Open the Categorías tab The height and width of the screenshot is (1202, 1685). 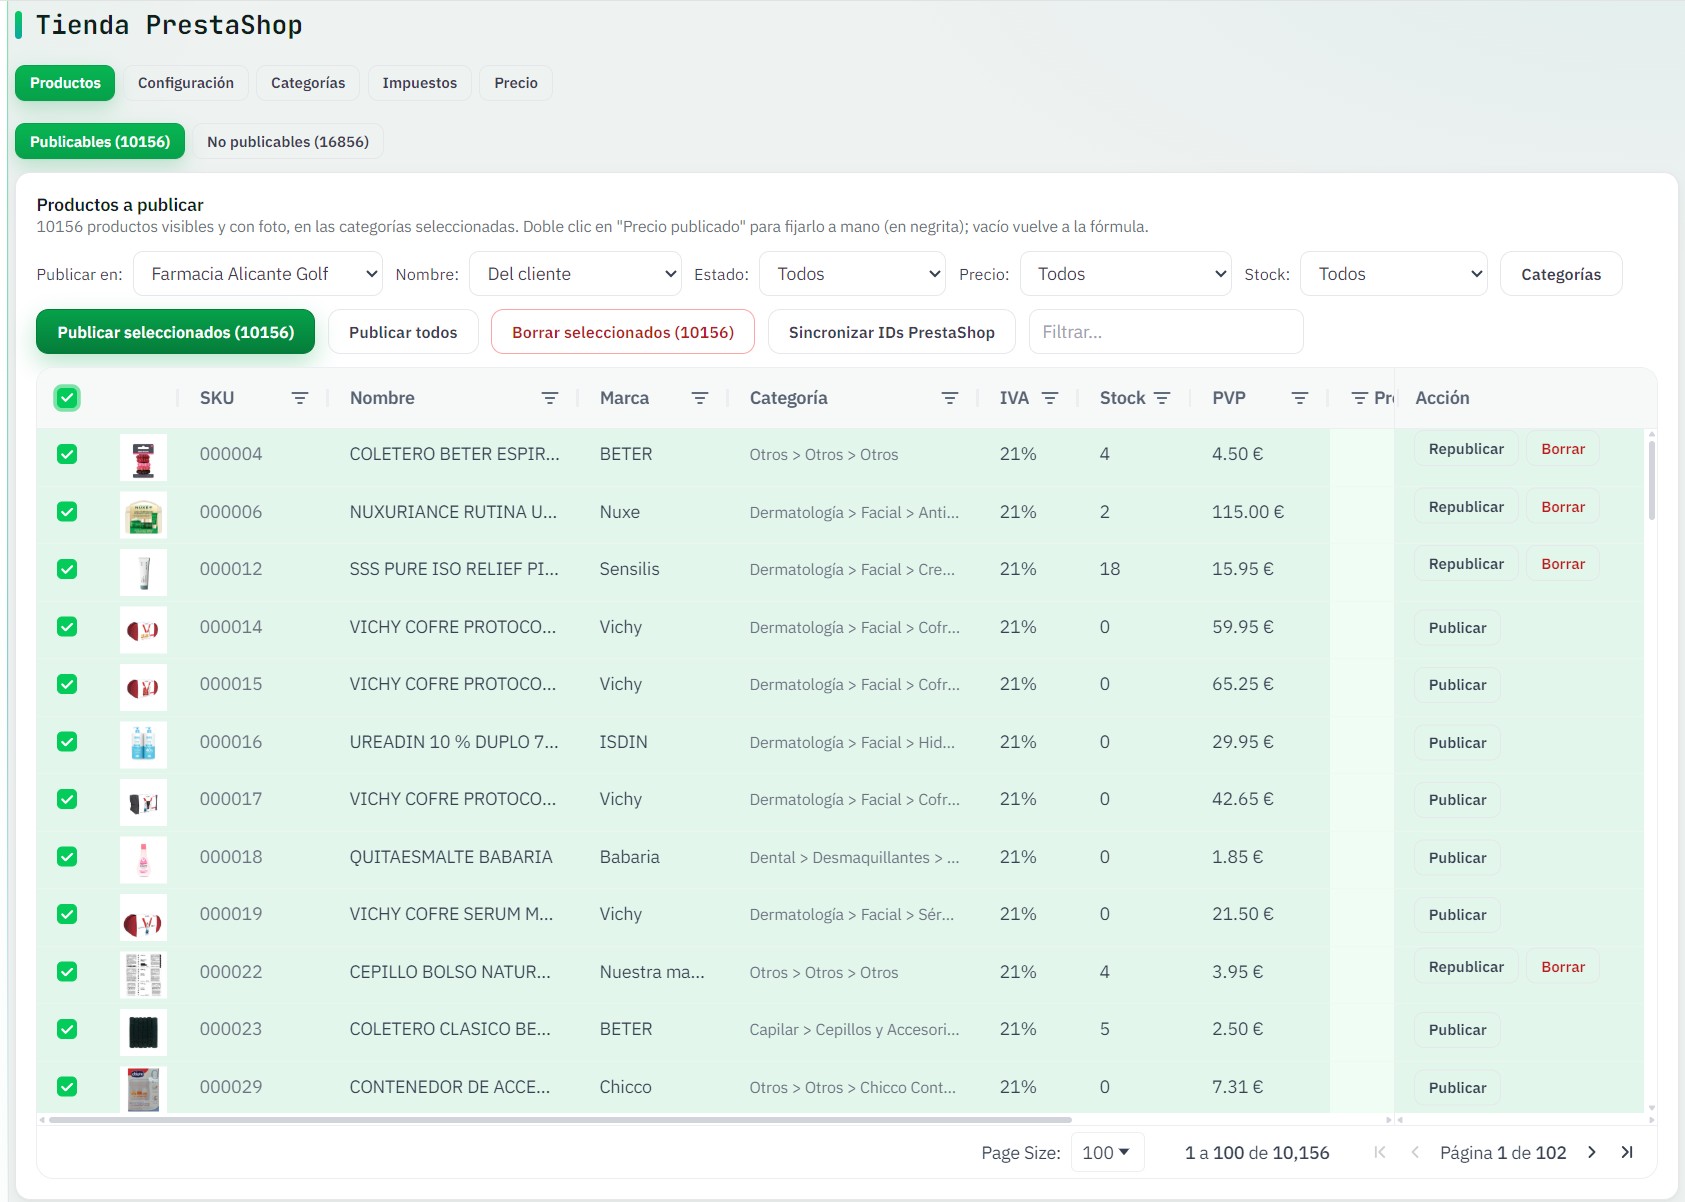point(308,83)
